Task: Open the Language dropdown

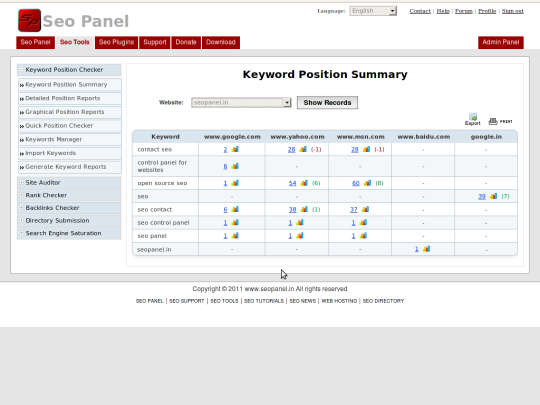Action: (373, 11)
